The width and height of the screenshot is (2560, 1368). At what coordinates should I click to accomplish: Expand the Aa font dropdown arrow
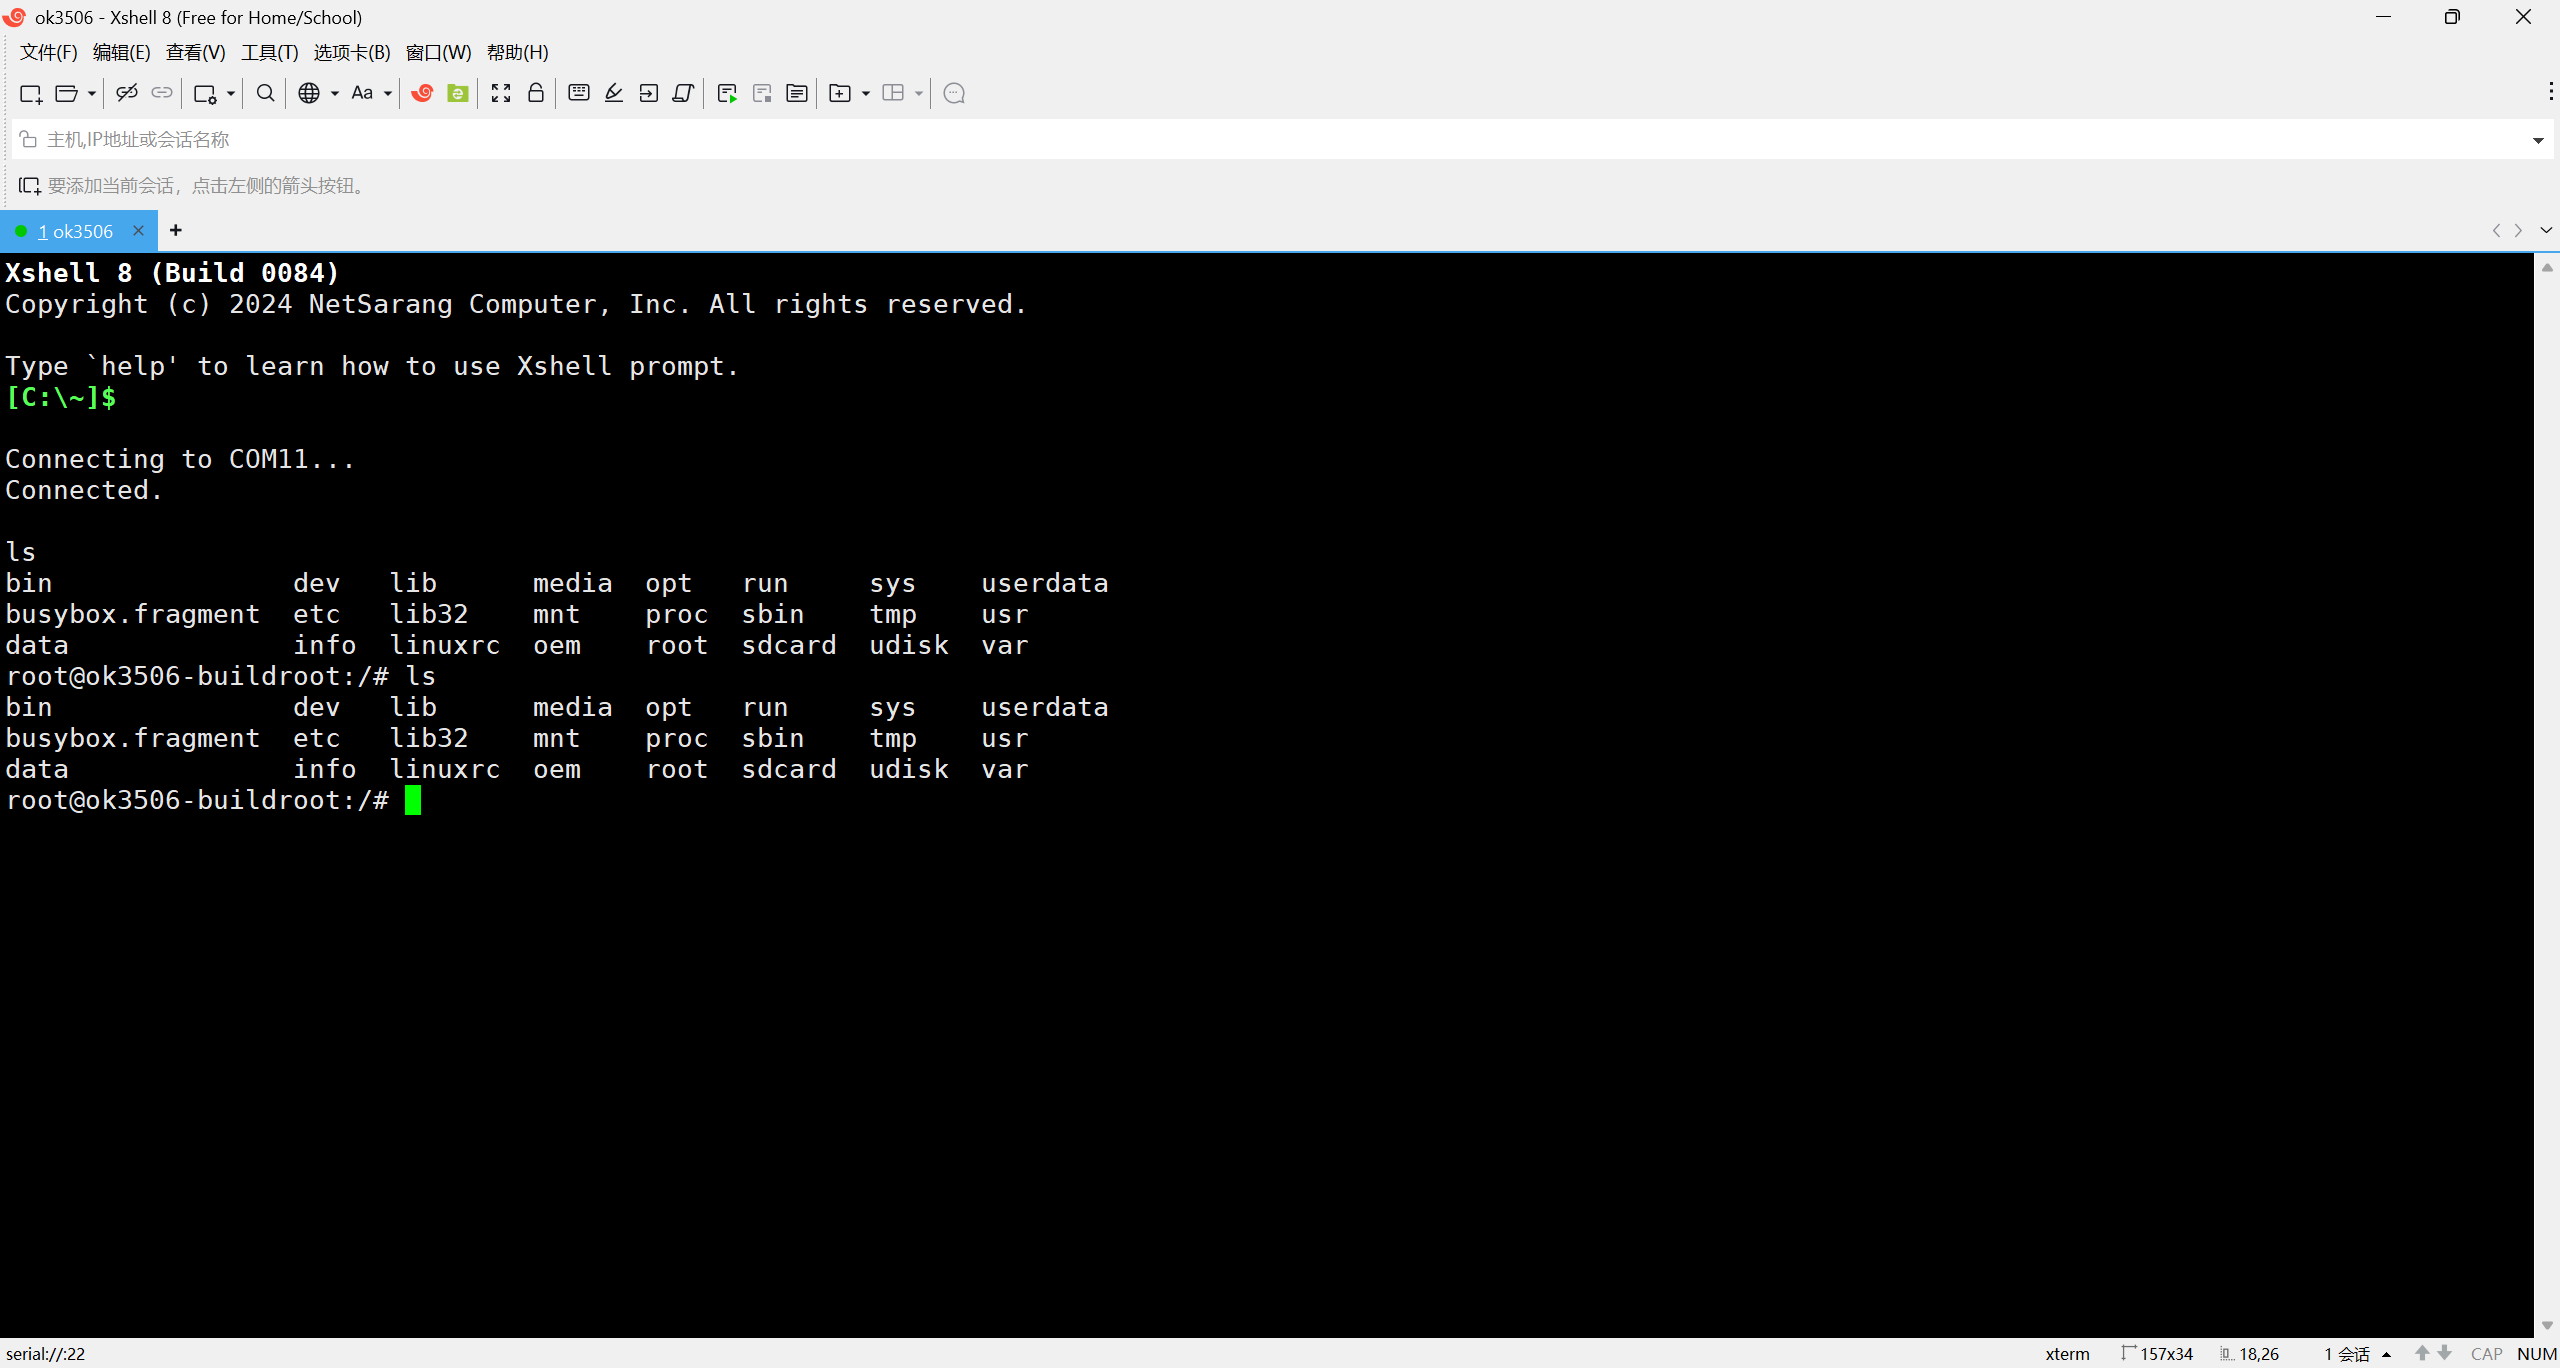coord(388,93)
